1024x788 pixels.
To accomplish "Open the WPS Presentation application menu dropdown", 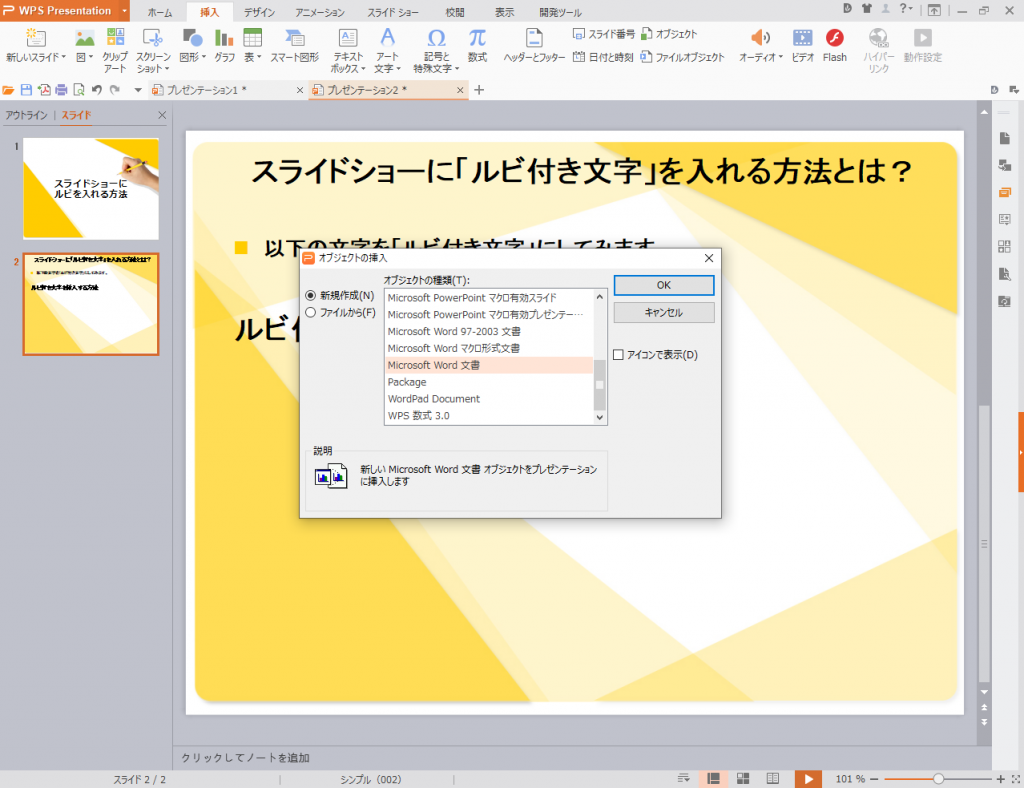I will [x=123, y=11].
